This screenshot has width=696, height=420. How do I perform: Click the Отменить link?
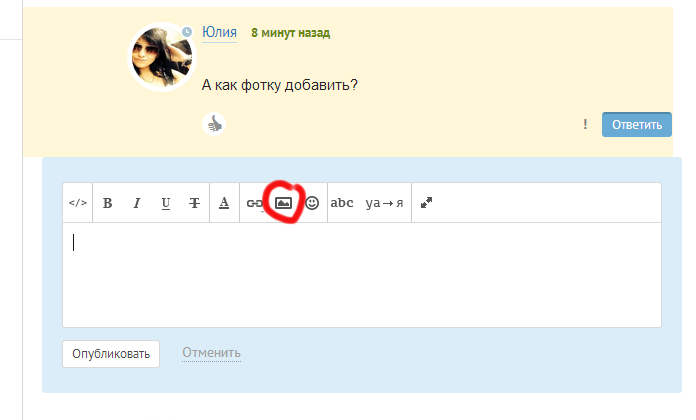(211, 353)
